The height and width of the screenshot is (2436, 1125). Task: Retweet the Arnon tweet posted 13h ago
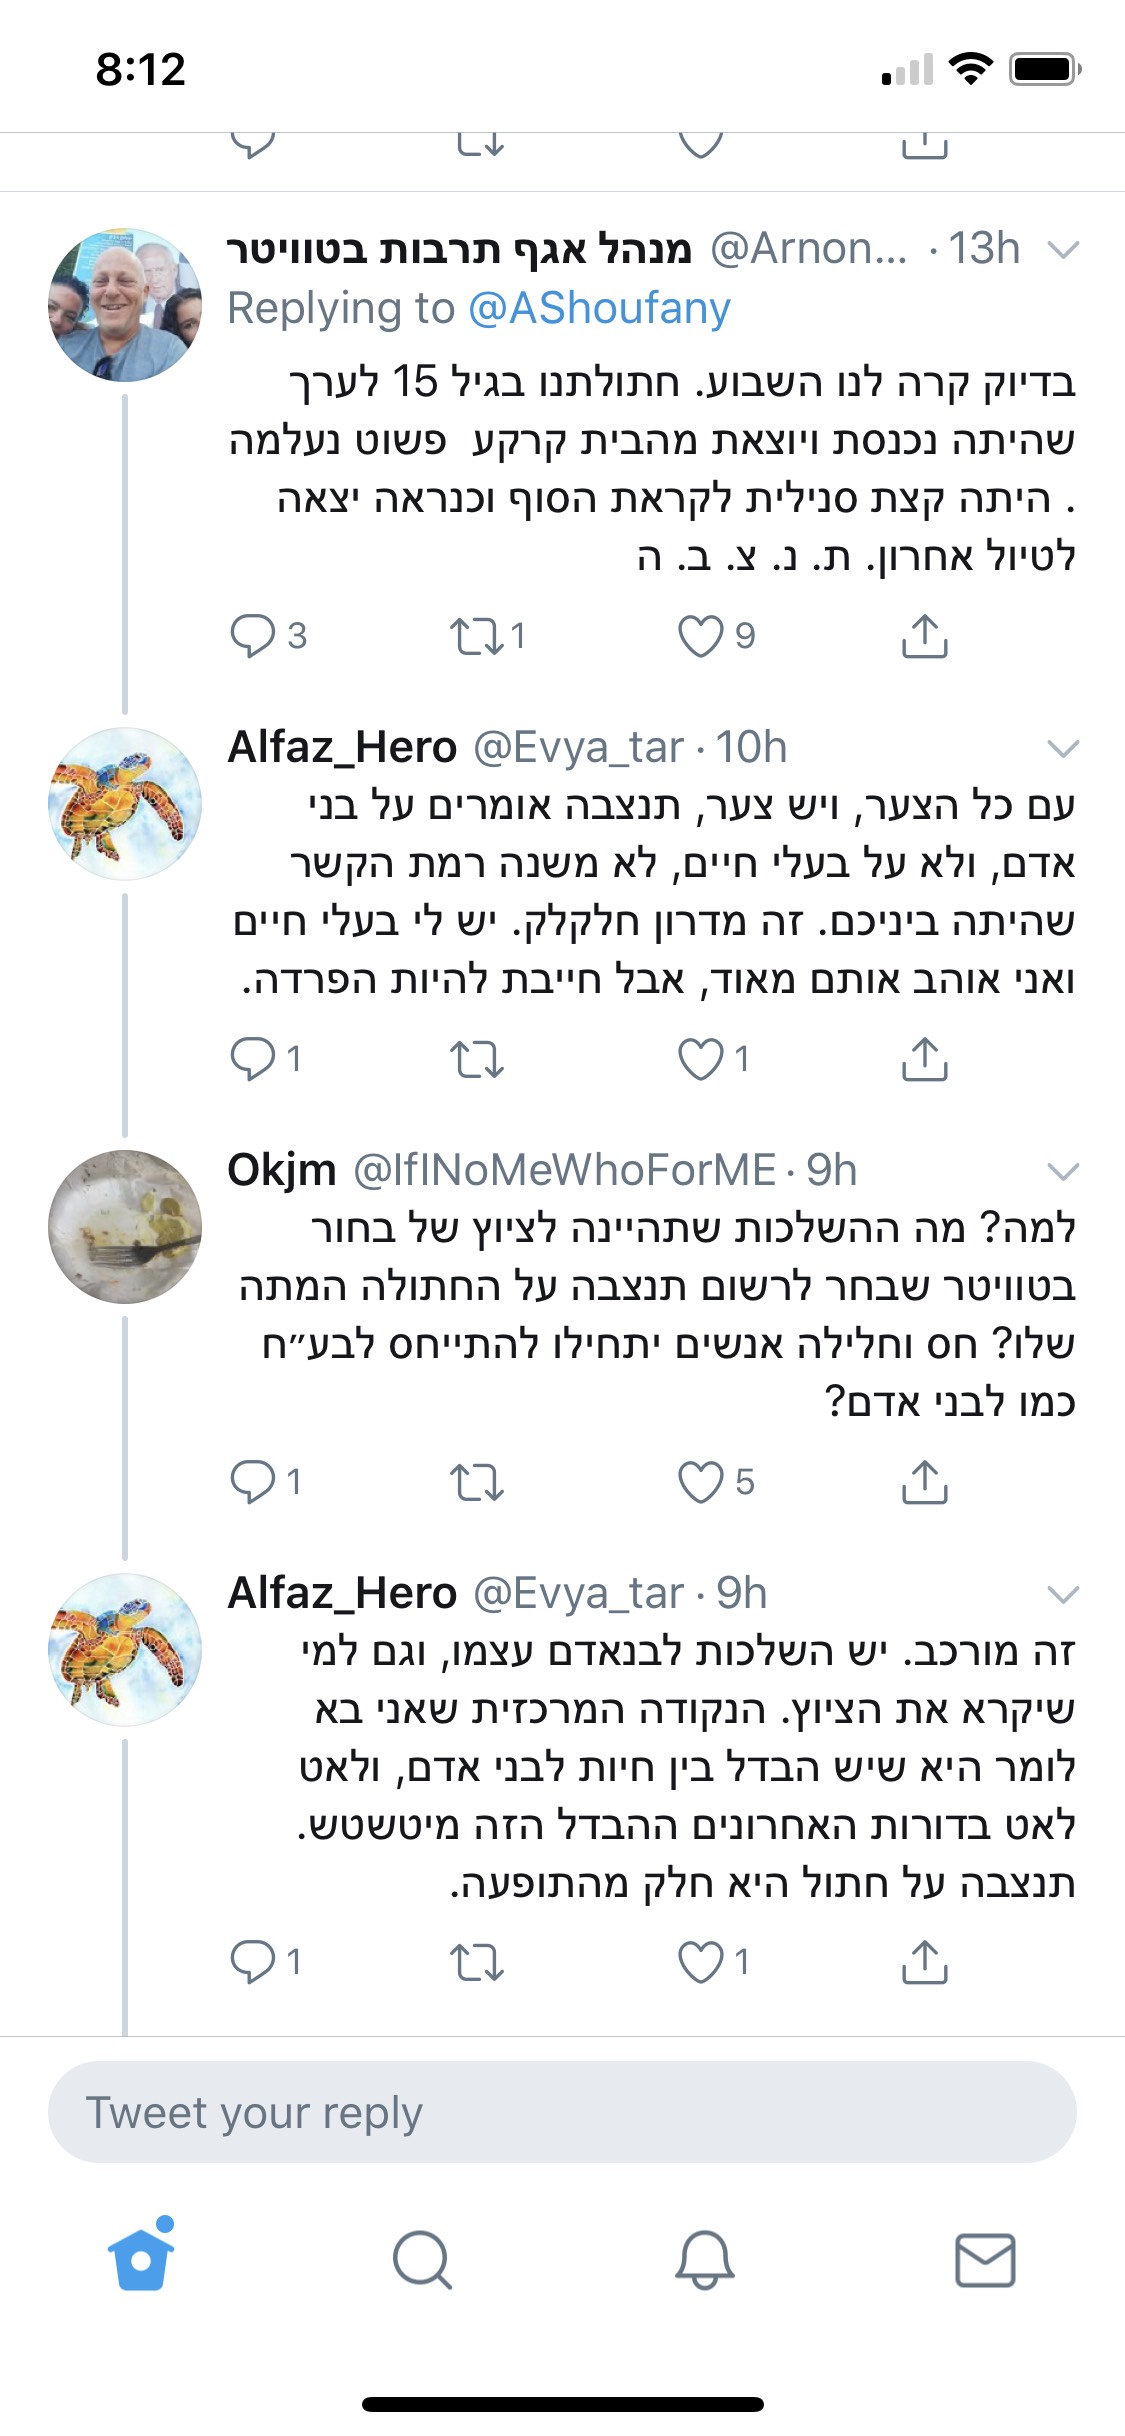click(476, 636)
